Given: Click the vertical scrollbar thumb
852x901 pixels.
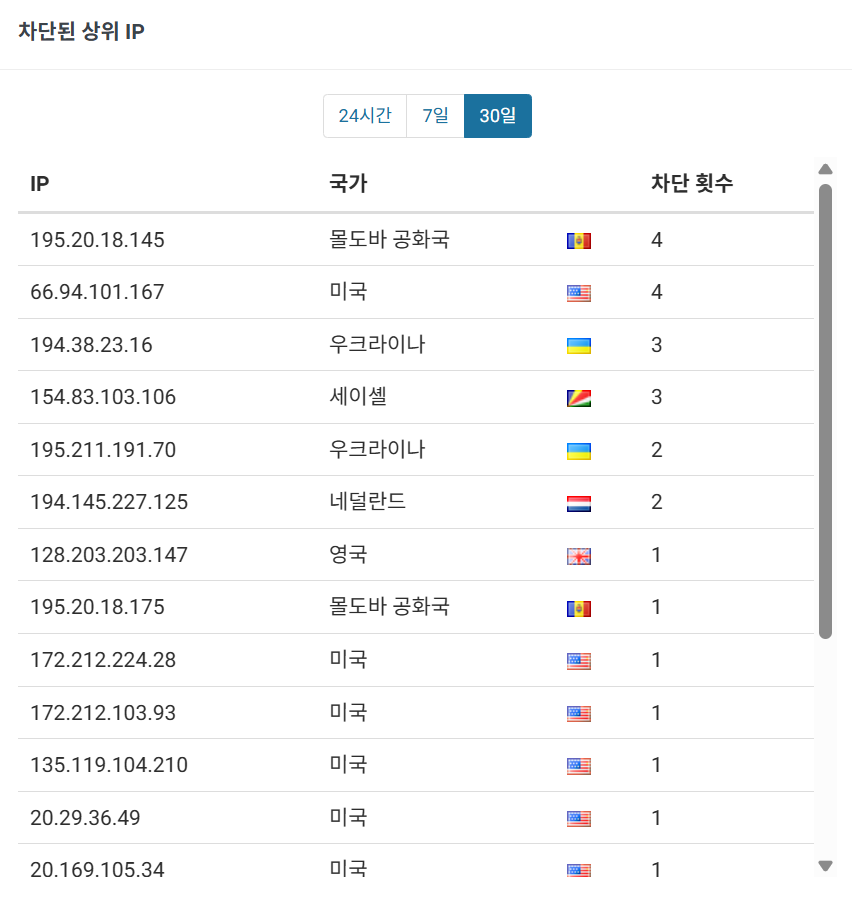Looking at the screenshot, I should coord(826,411).
